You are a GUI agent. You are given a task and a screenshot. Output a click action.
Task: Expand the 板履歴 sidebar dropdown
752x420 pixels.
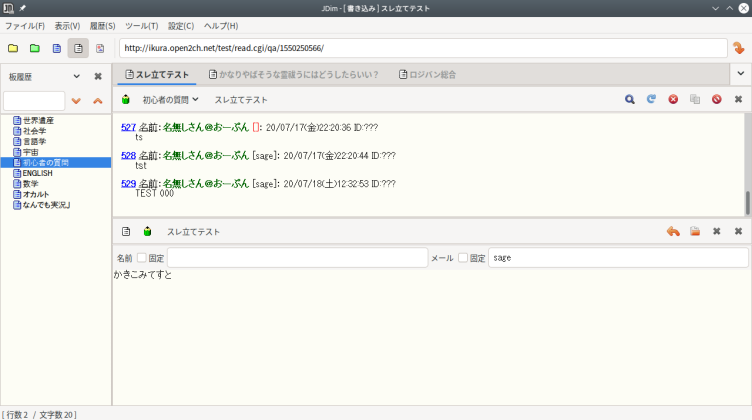76,76
